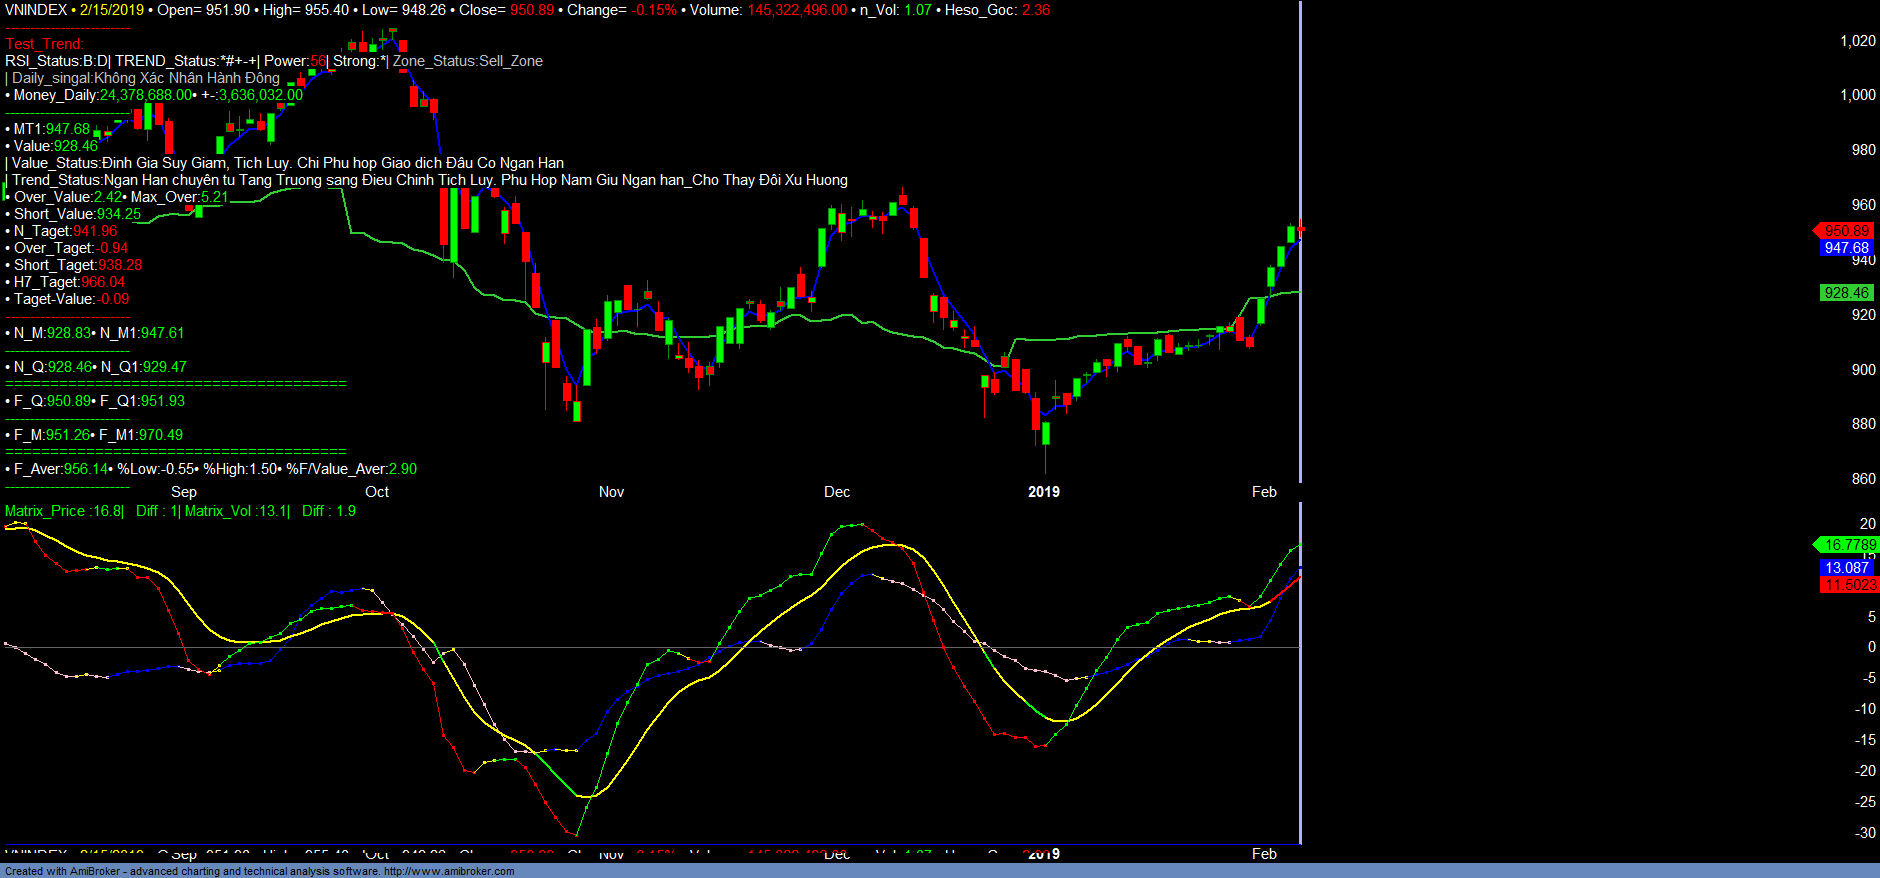Screen dimensions: 1880x878
Task: Click the red Test_Trend label
Action: 44,44
